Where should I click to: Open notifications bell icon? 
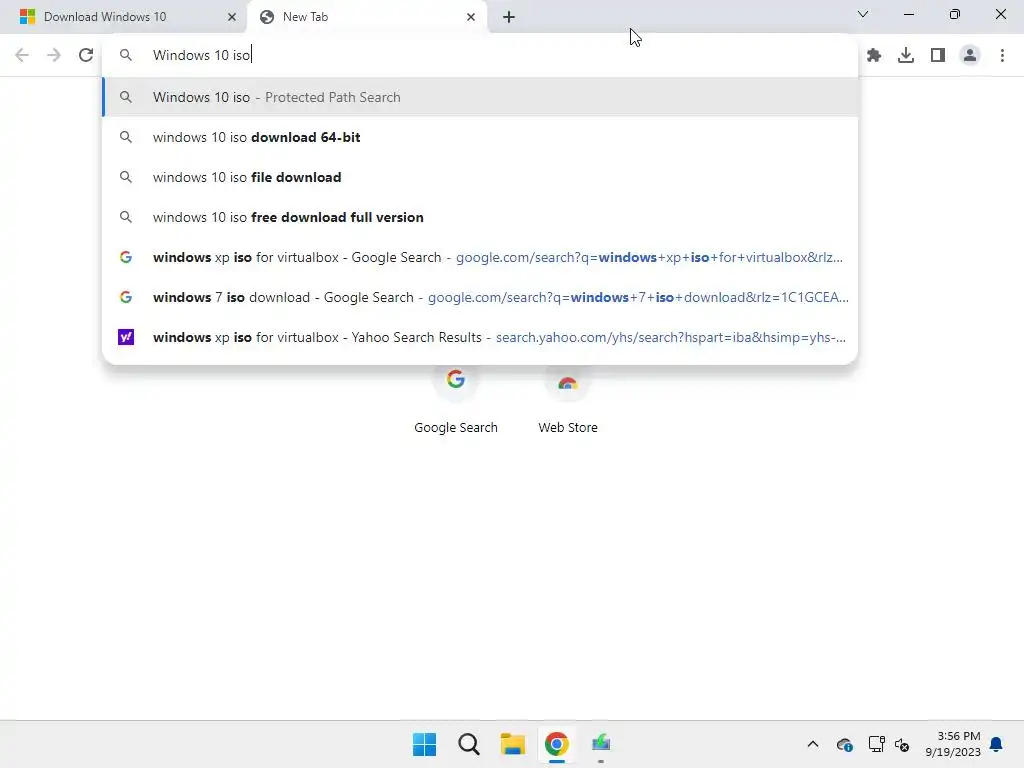(x=997, y=744)
